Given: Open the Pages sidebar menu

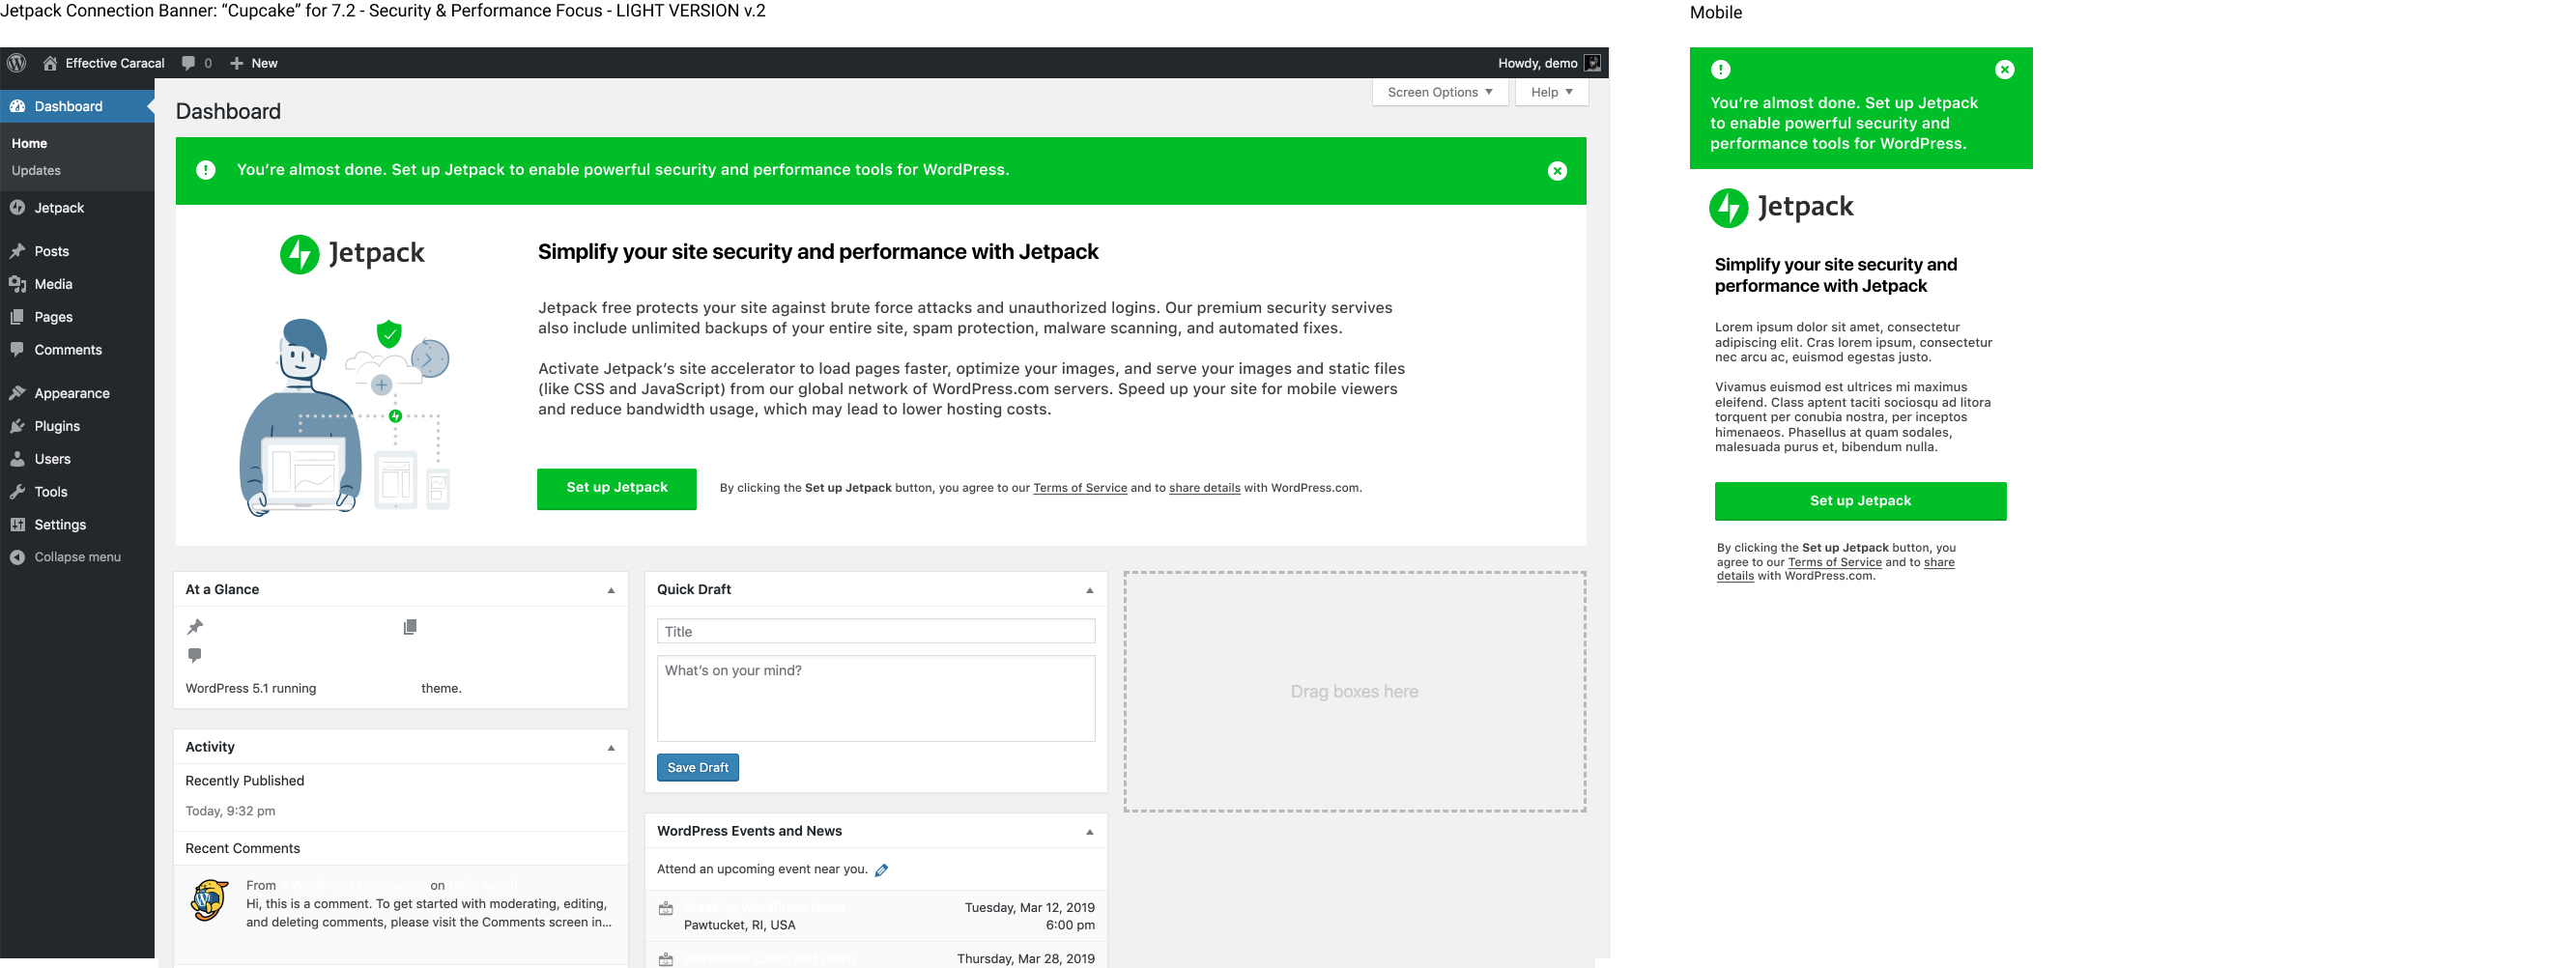Looking at the screenshot, I should tap(77, 317).
